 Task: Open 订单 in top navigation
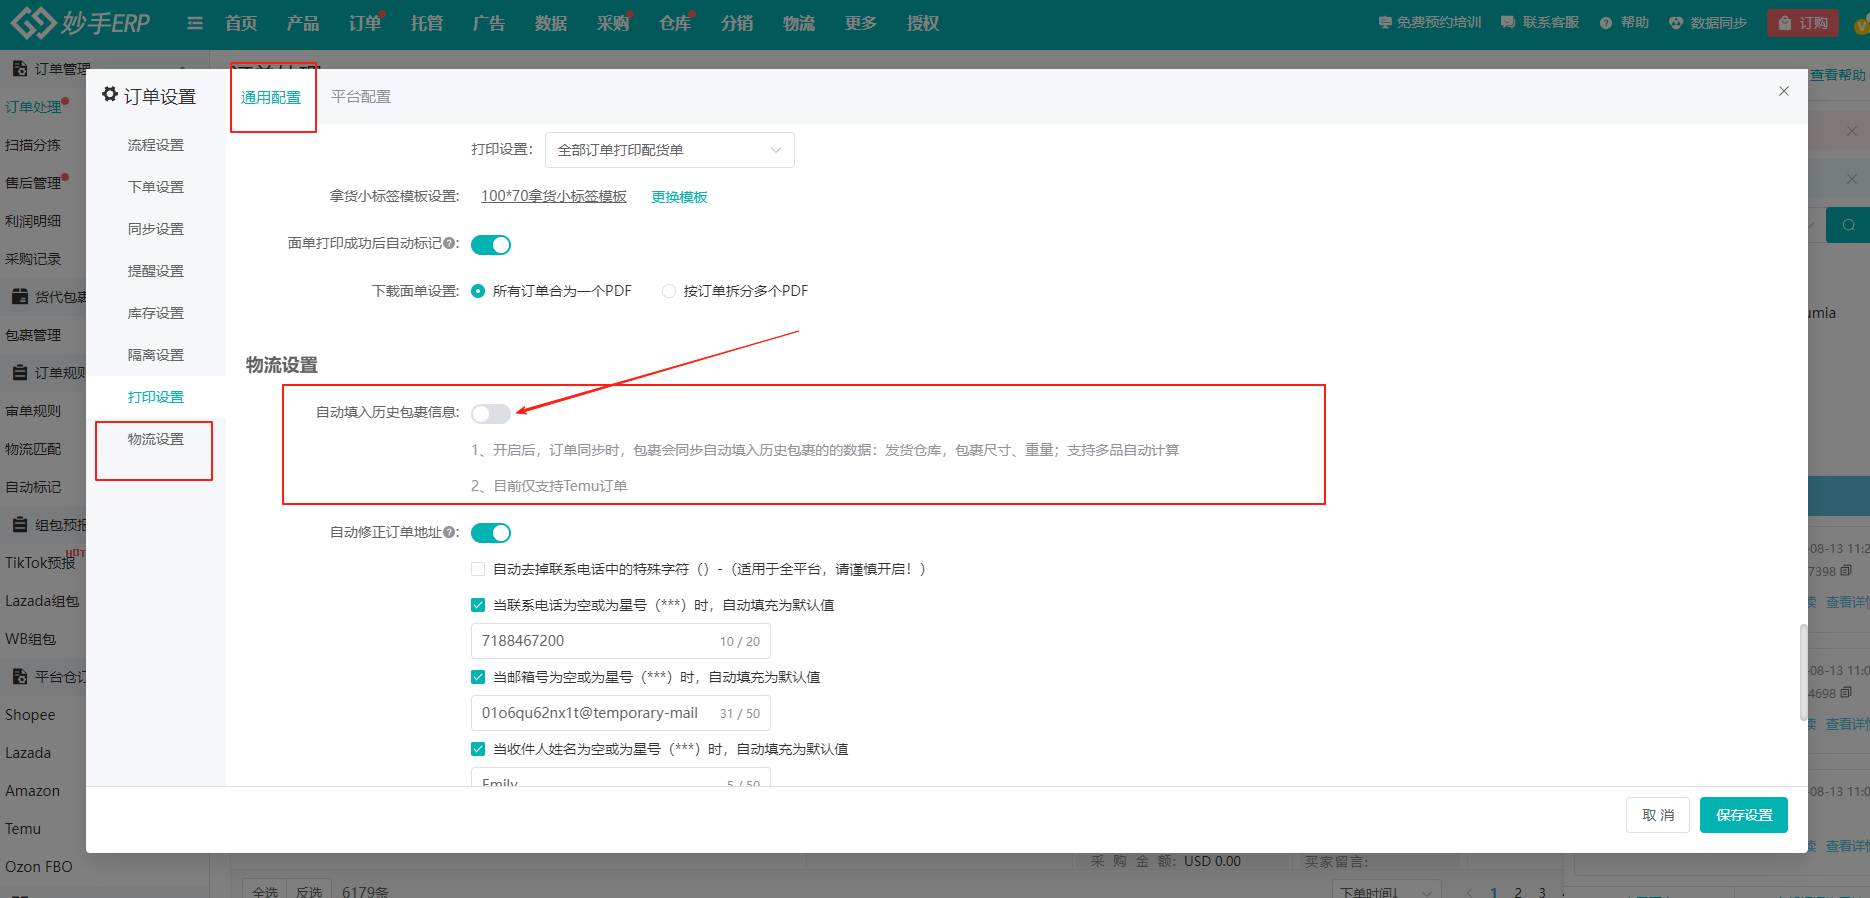click(x=365, y=23)
